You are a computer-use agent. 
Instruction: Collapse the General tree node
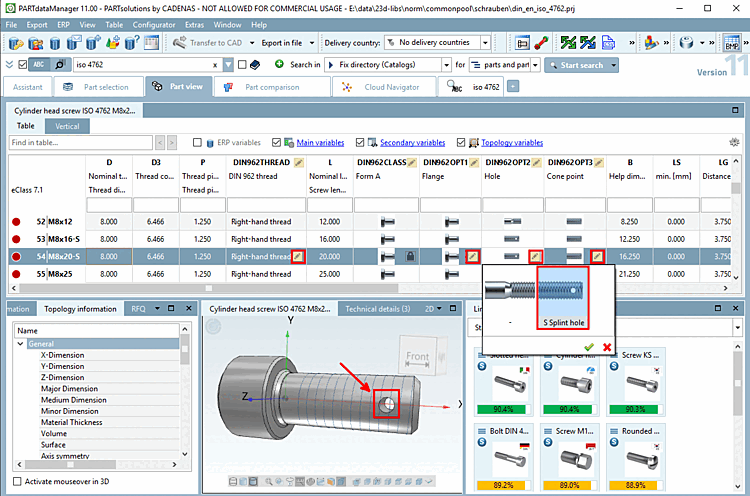(22, 343)
